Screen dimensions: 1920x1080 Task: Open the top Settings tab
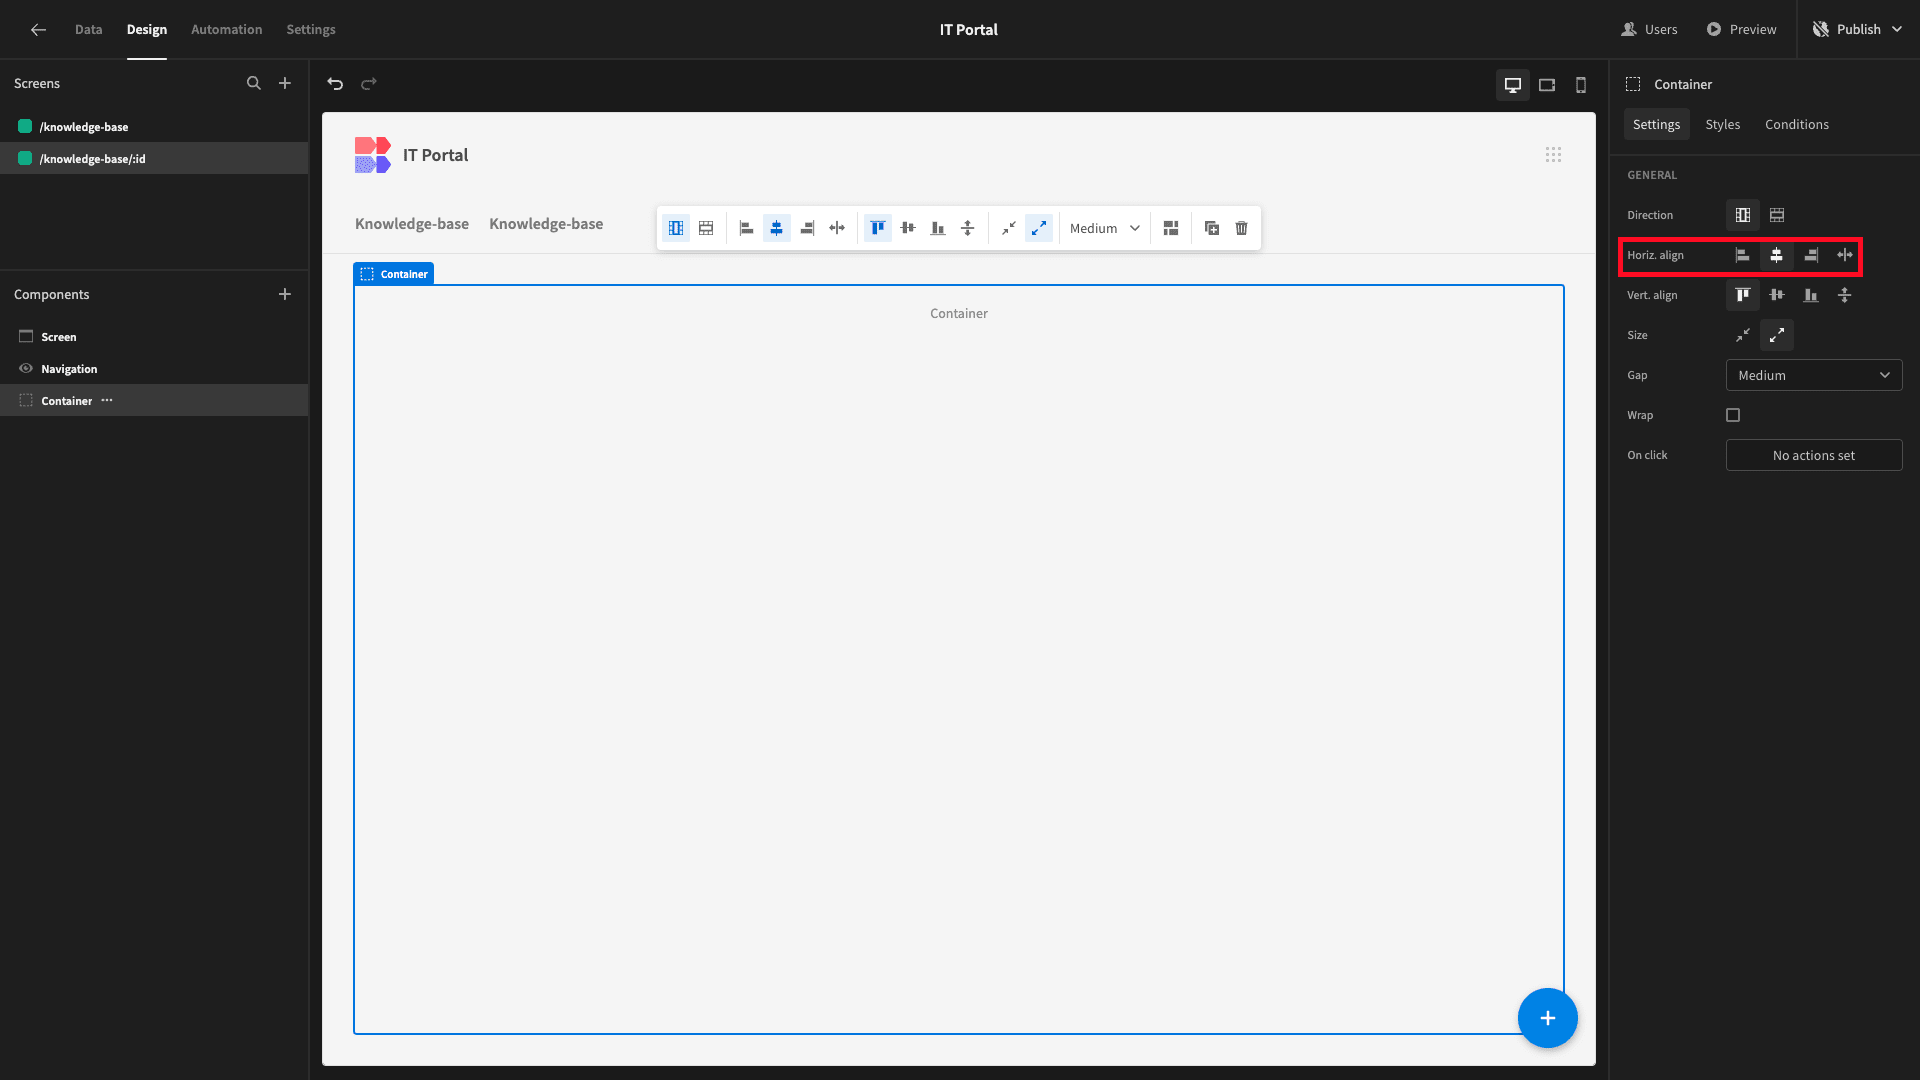click(311, 29)
